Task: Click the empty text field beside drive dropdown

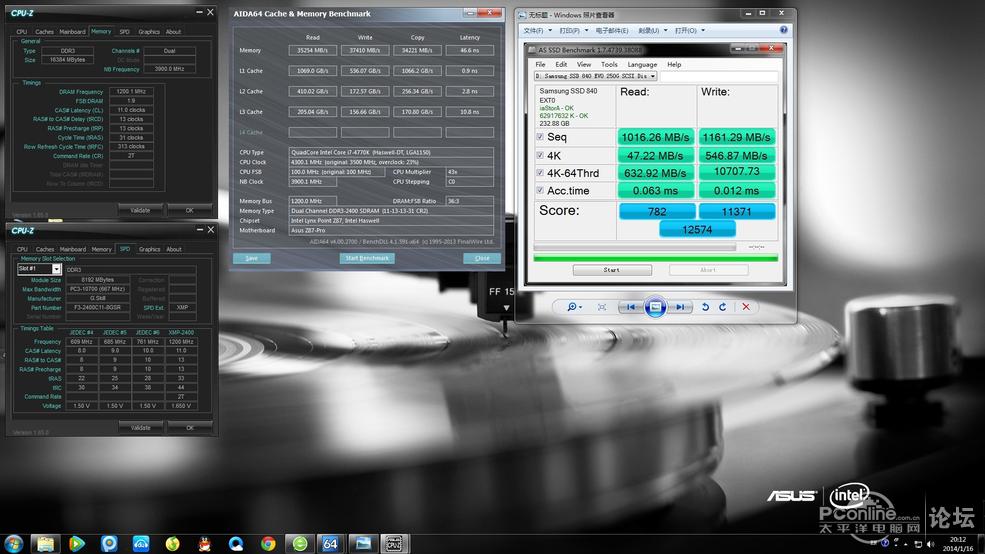Action: (719, 76)
